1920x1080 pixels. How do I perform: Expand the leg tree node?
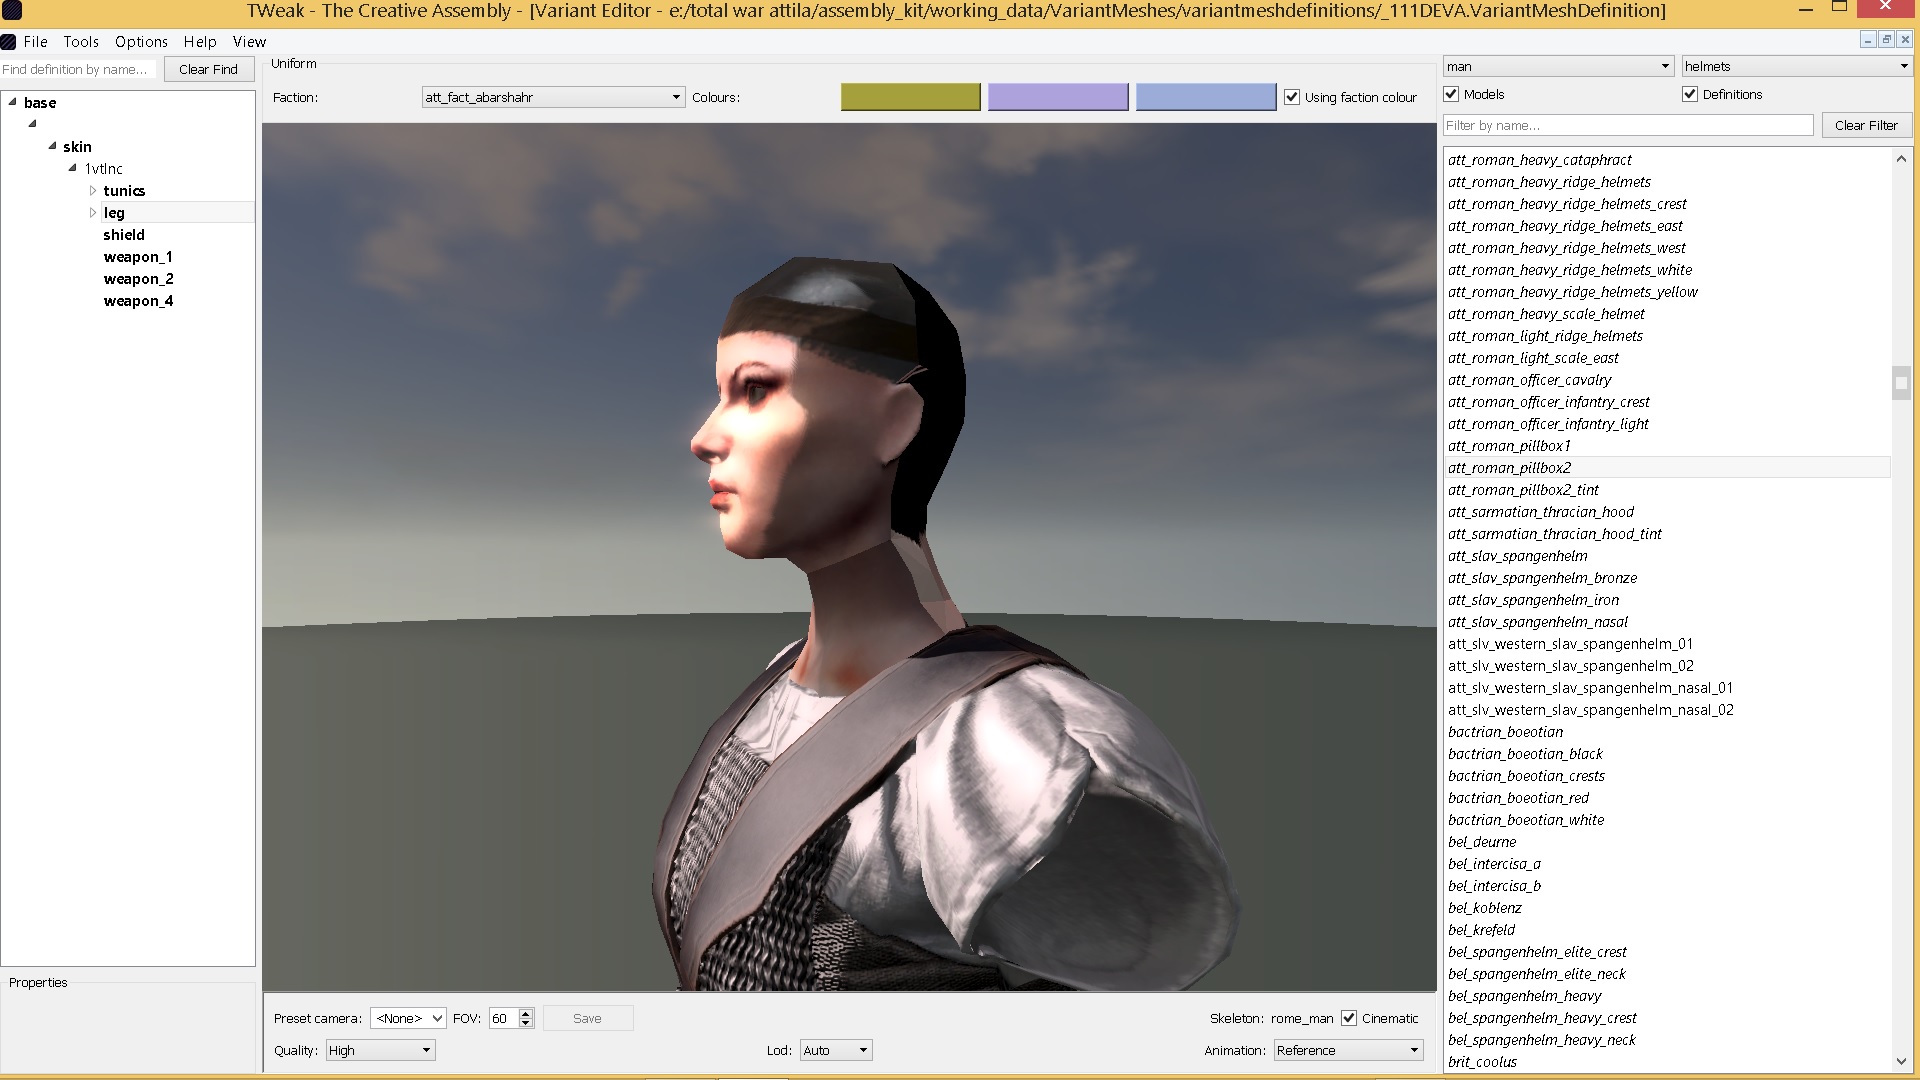pos(92,212)
